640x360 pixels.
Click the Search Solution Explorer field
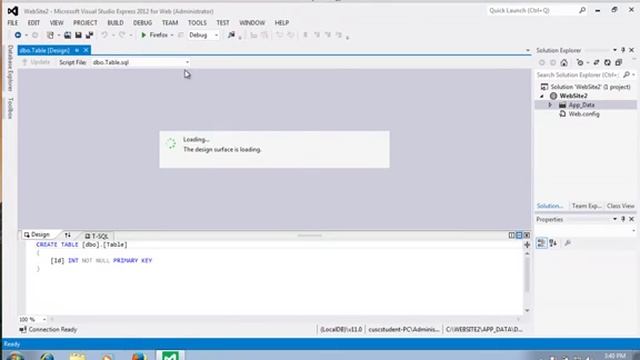pos(578,75)
